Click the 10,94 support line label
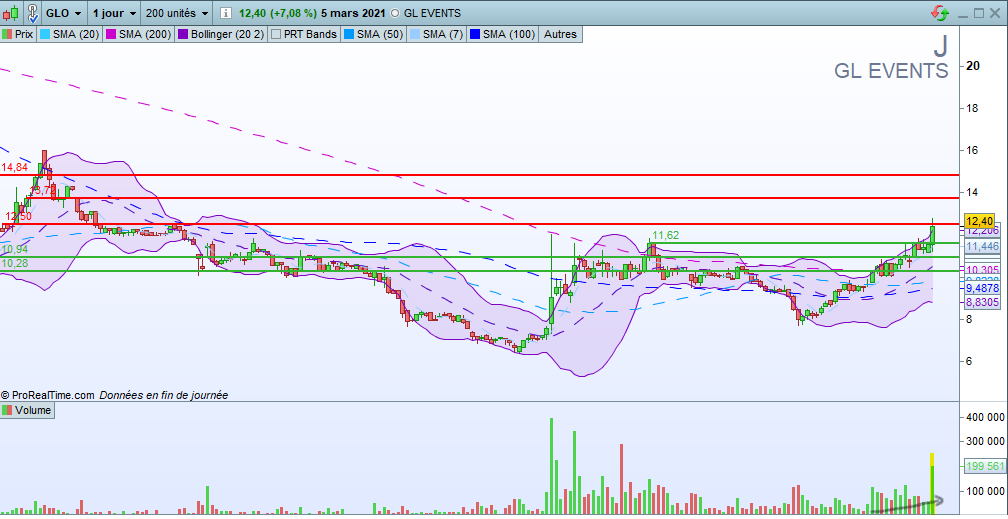 (15, 250)
